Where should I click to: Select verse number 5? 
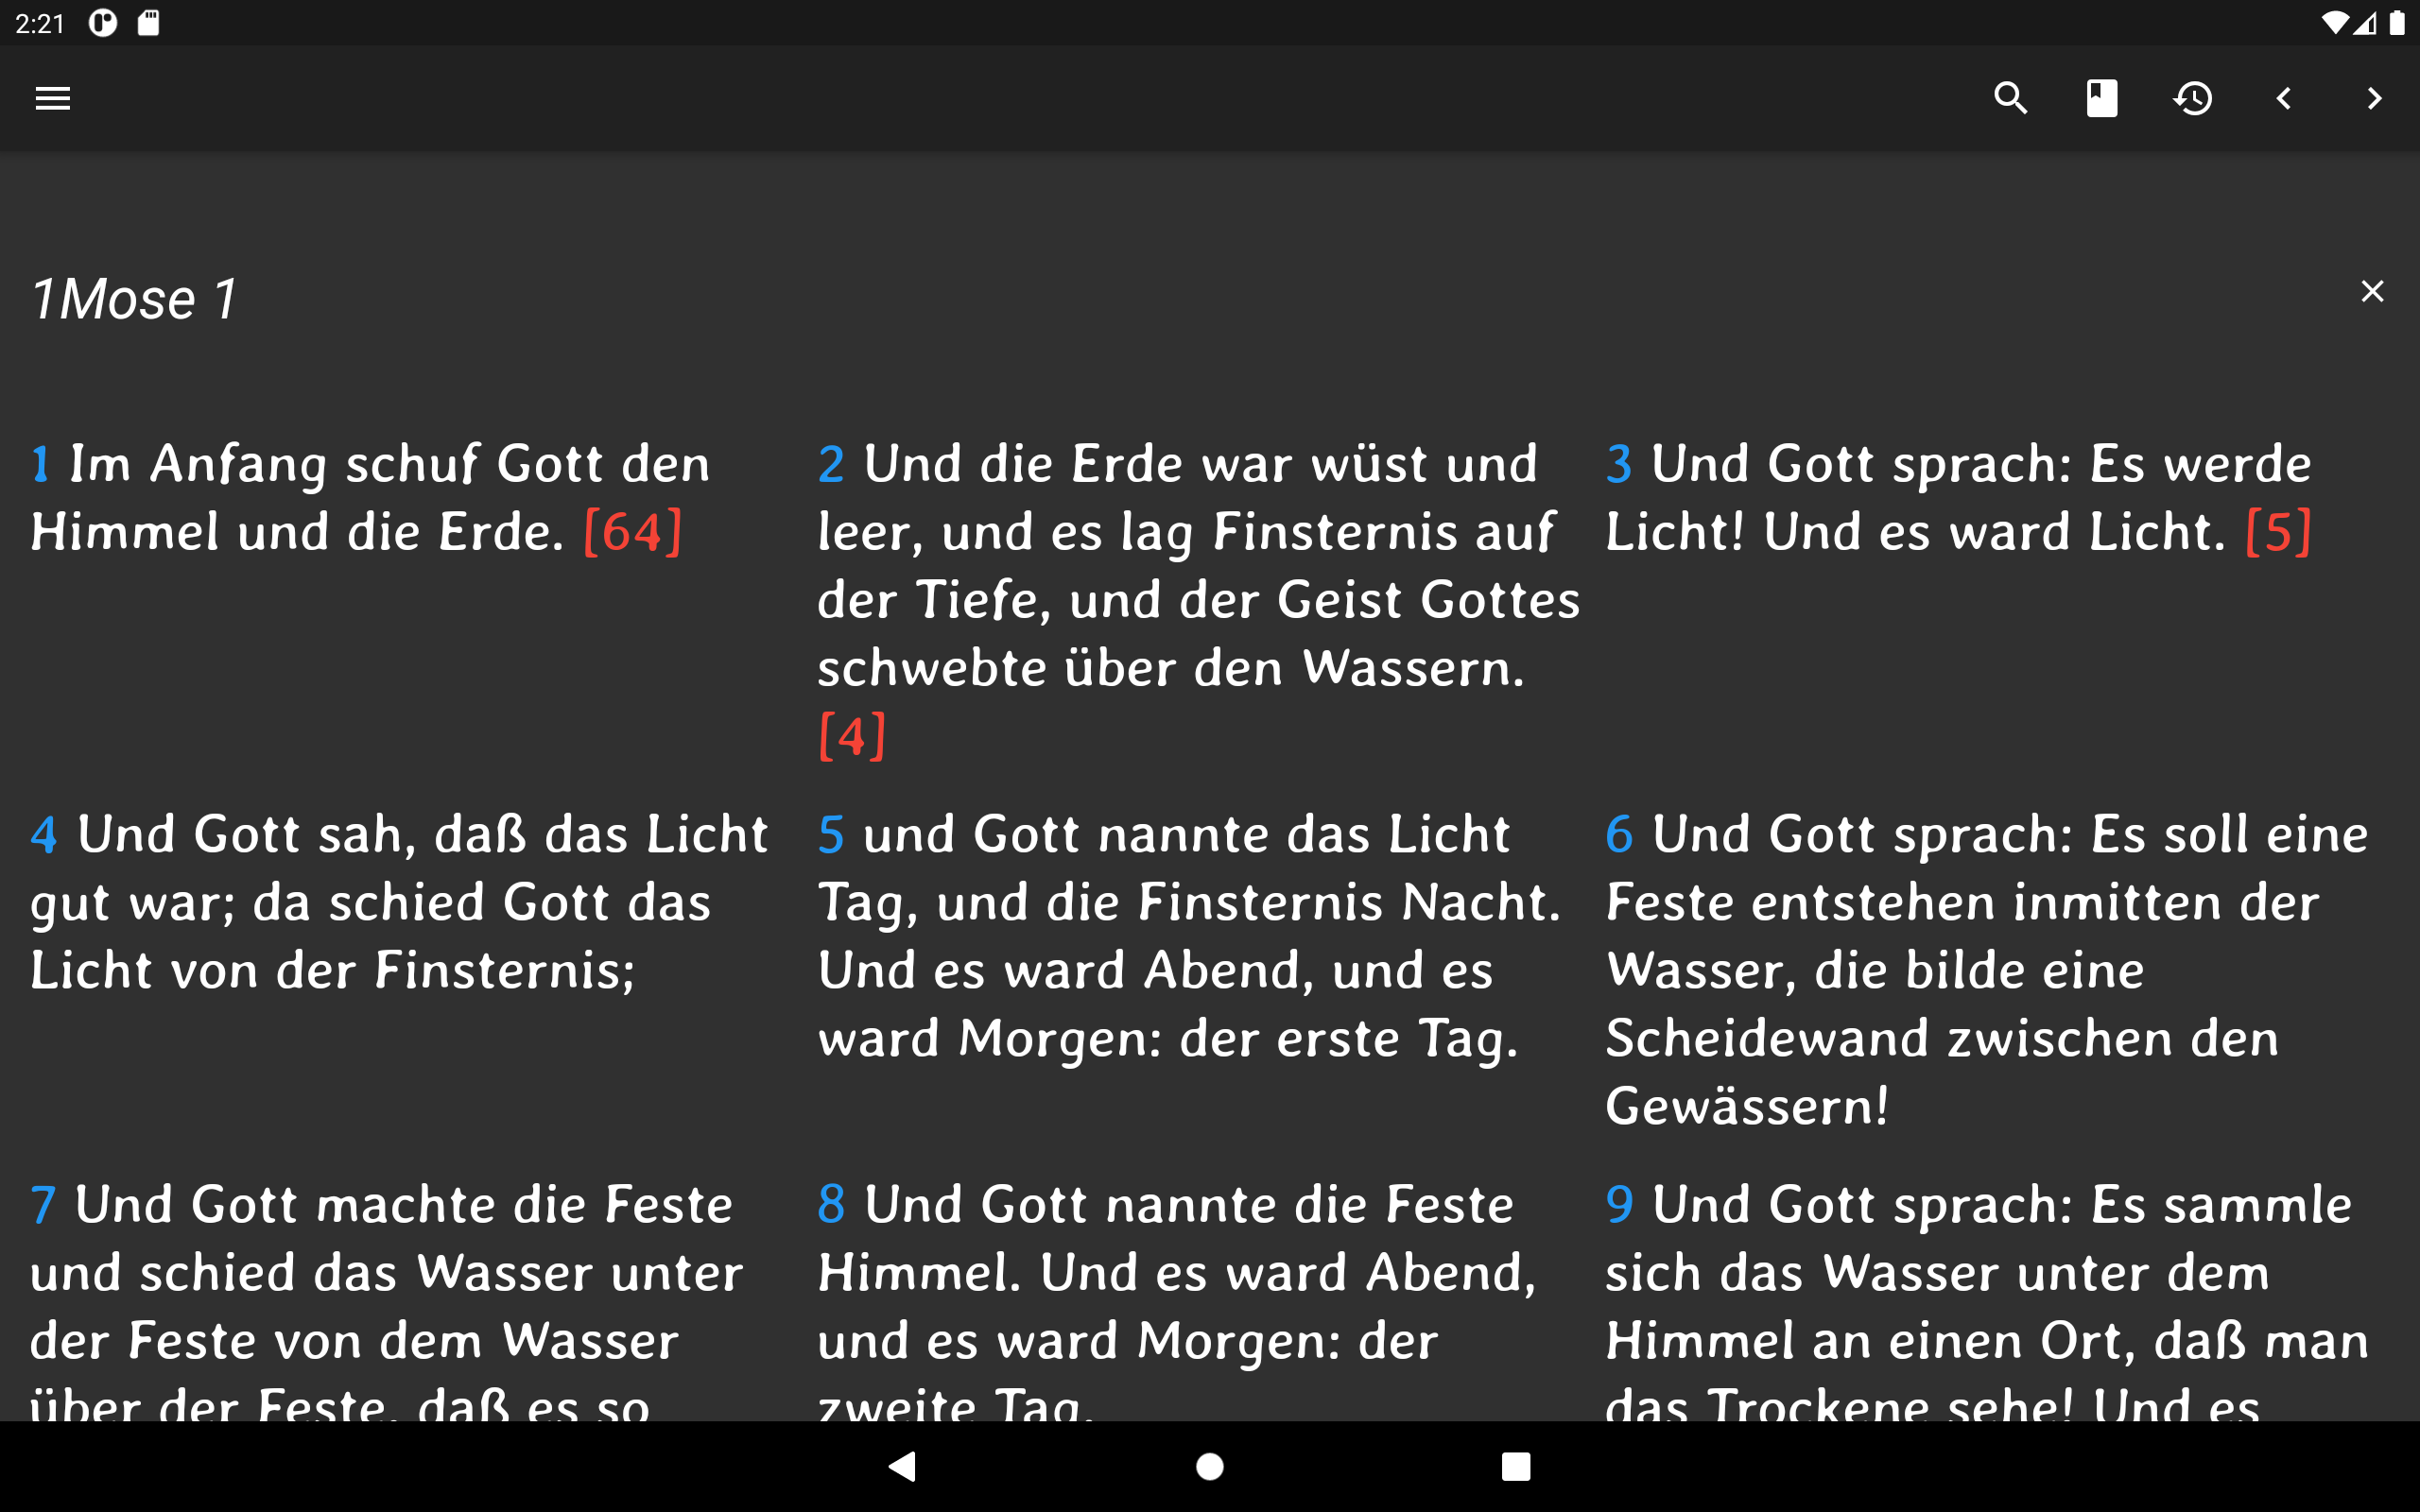coord(831,835)
